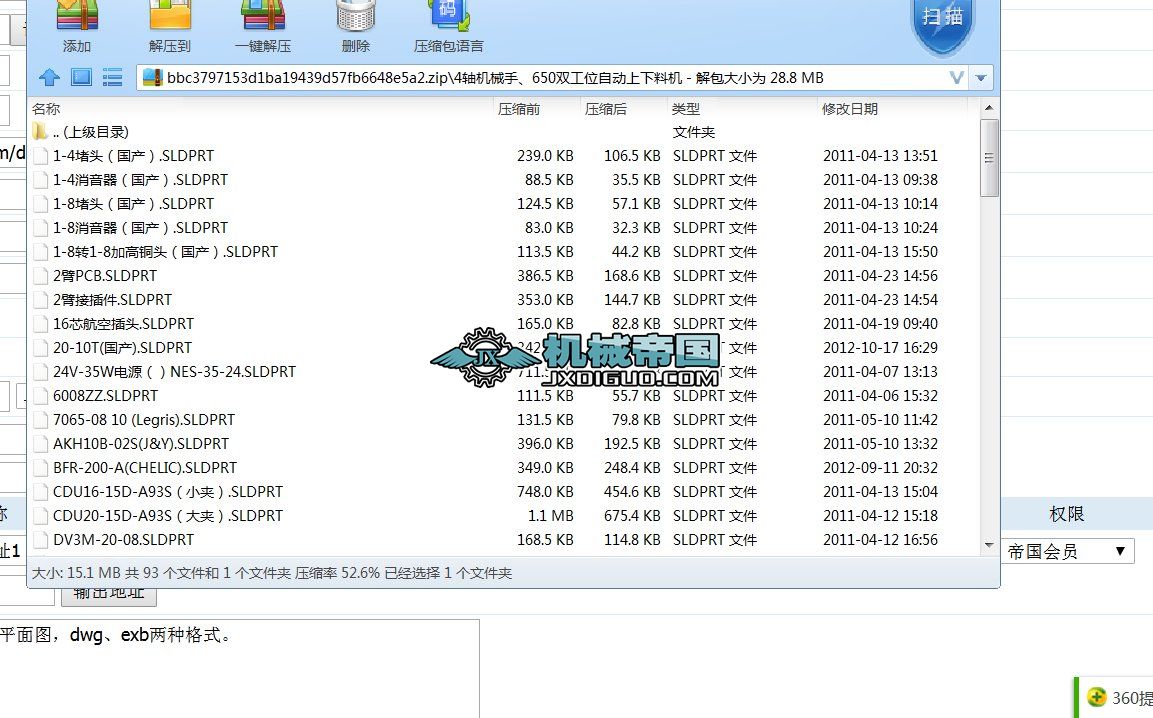1153x718 pixels.
Task: Click the file icon of 2臂PCB.SLDPRT
Action: click(x=40, y=276)
